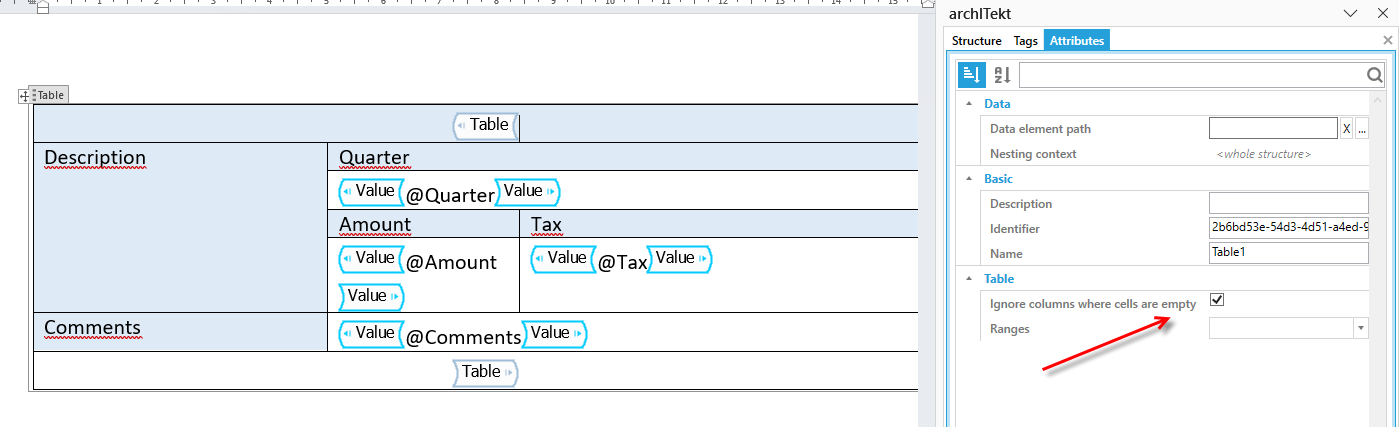Select closing Value tag after @Quarter
This screenshot has height=427, width=1399.
click(528, 191)
